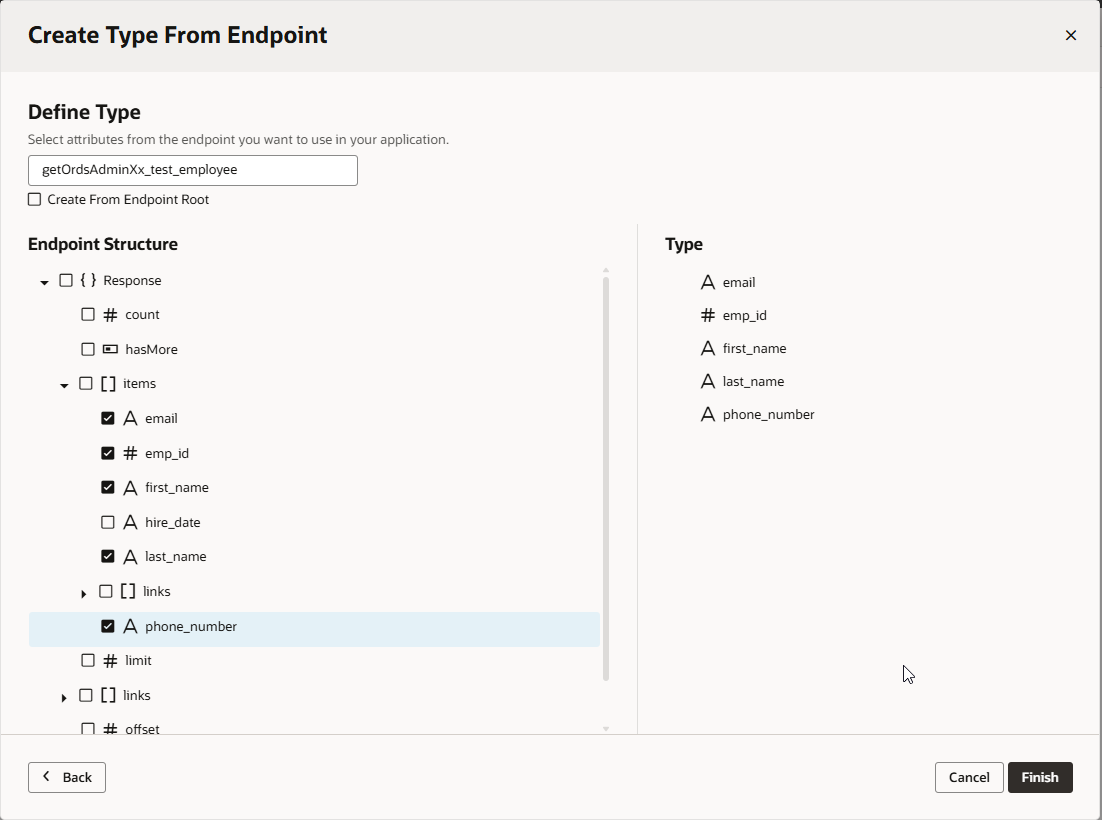The image size is (1102, 820).
Task: Deselect the phone_number checkbox
Action: (x=108, y=626)
